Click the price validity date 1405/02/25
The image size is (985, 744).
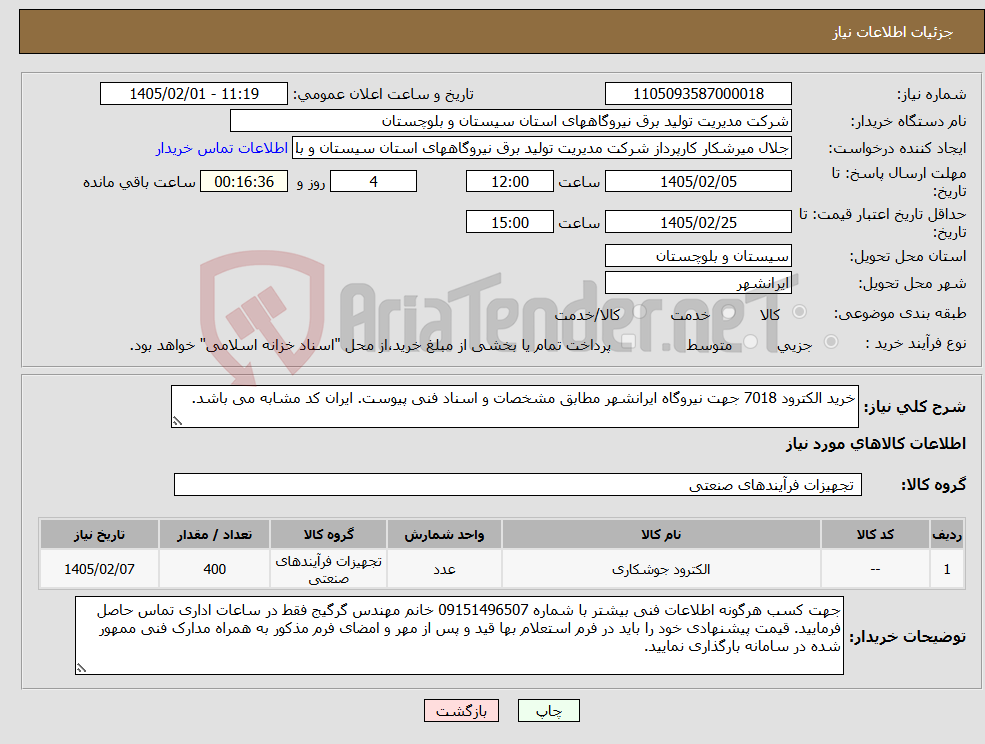pyautogui.click(x=698, y=222)
